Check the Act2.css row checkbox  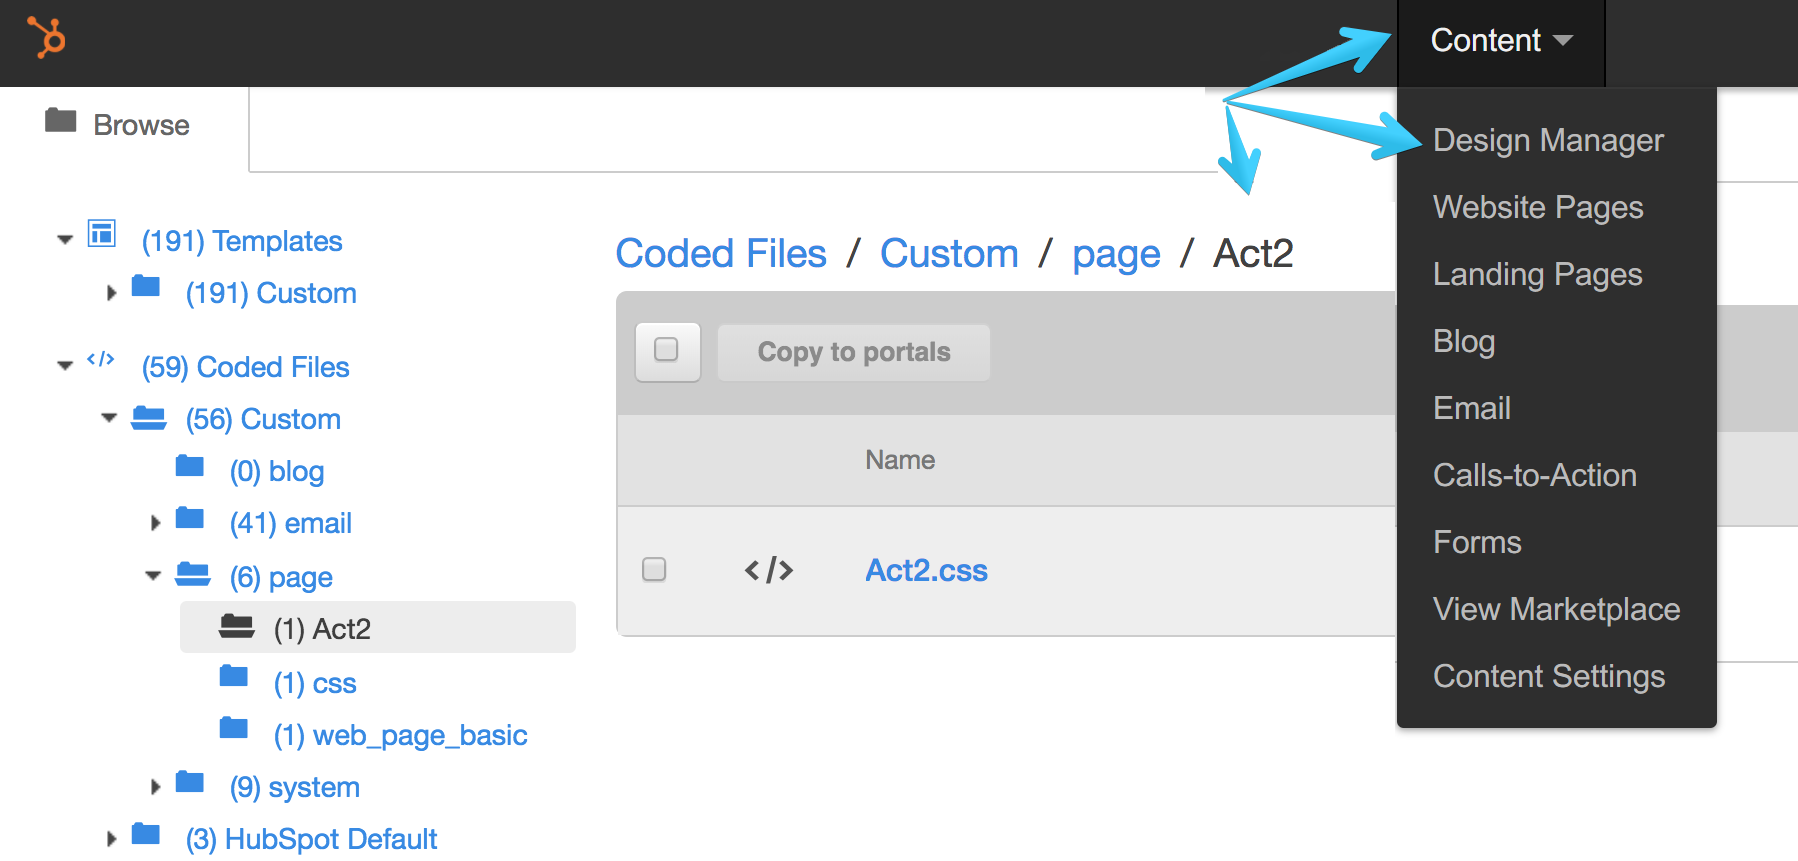pyautogui.click(x=654, y=569)
